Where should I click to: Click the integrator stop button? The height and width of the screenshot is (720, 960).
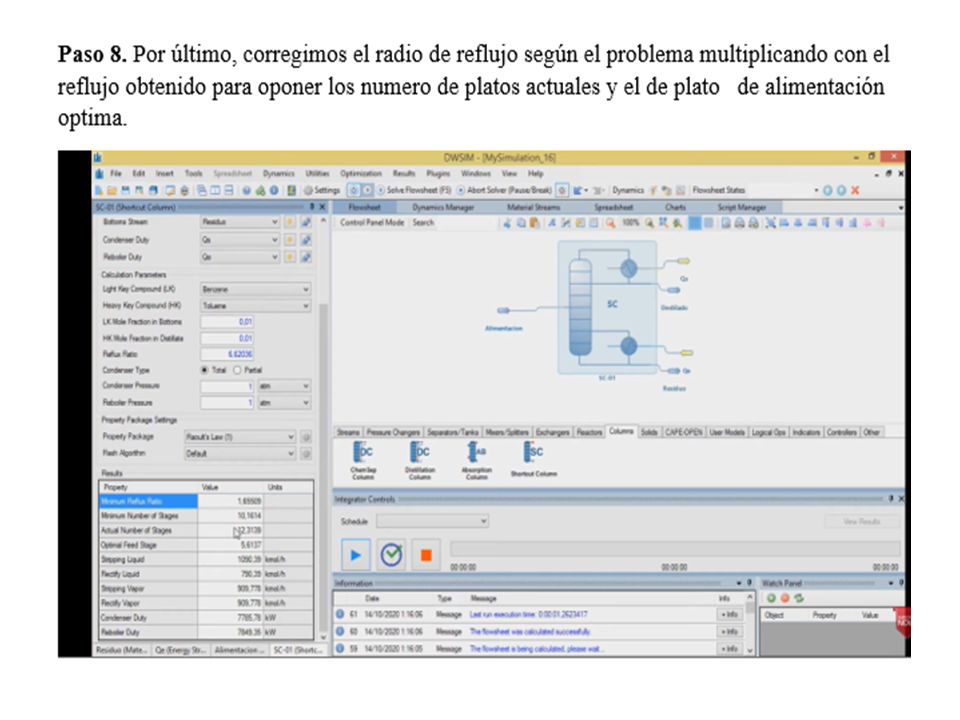(426, 555)
